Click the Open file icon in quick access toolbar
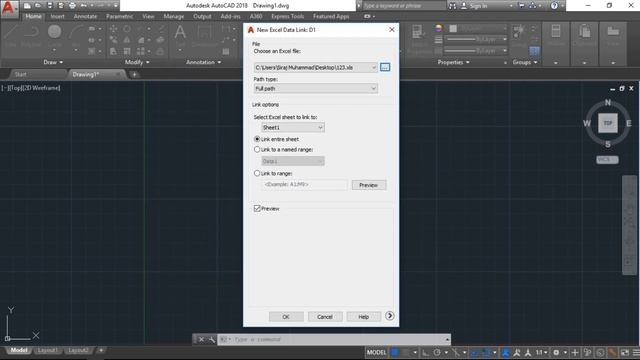Viewport: 640px width, 360px height. coord(38,6)
